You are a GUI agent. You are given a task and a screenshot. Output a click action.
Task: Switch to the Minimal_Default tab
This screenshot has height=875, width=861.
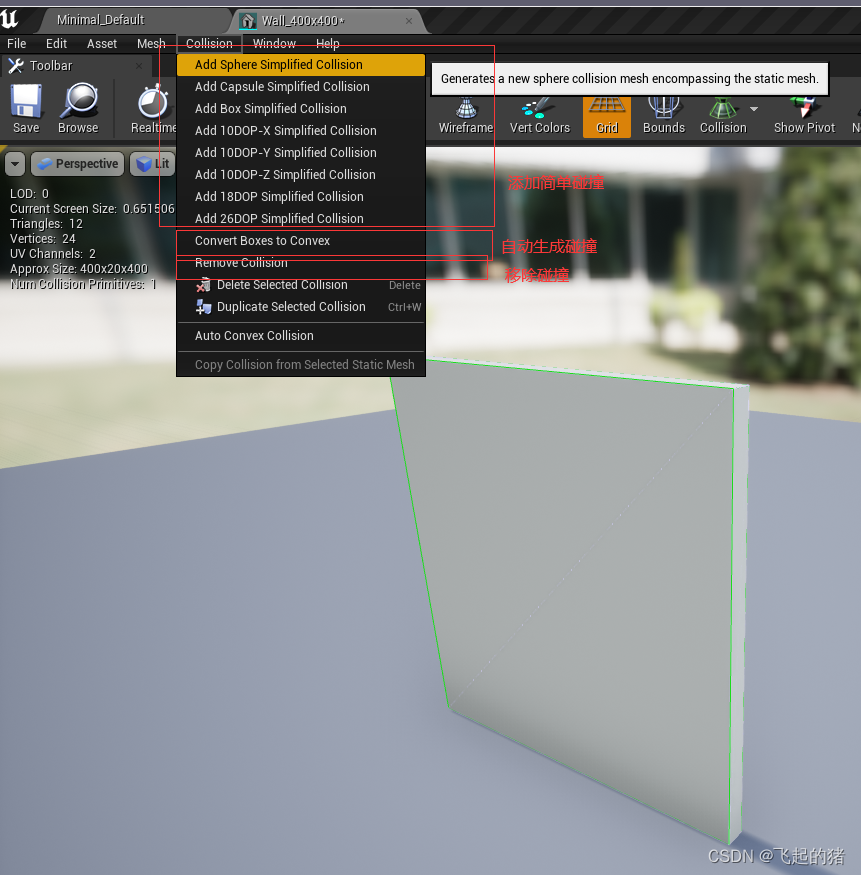pos(100,20)
